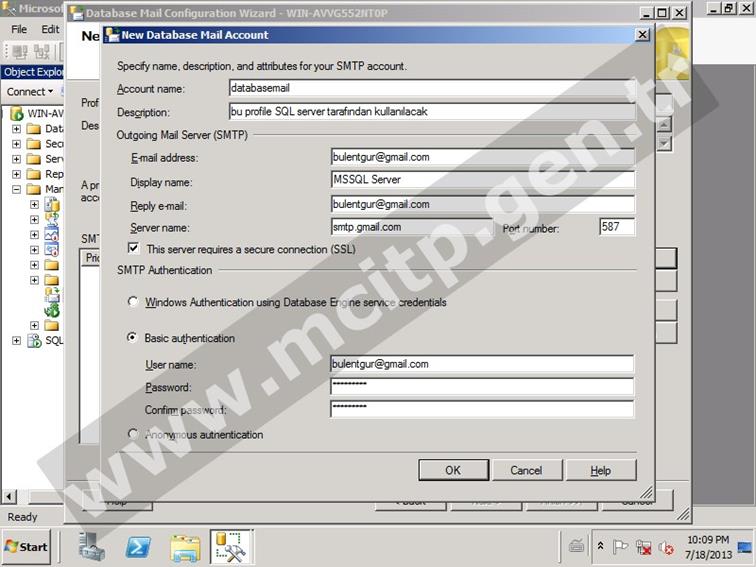756x567 pixels.
Task: Click the muted volume tray icon
Action: [666, 547]
